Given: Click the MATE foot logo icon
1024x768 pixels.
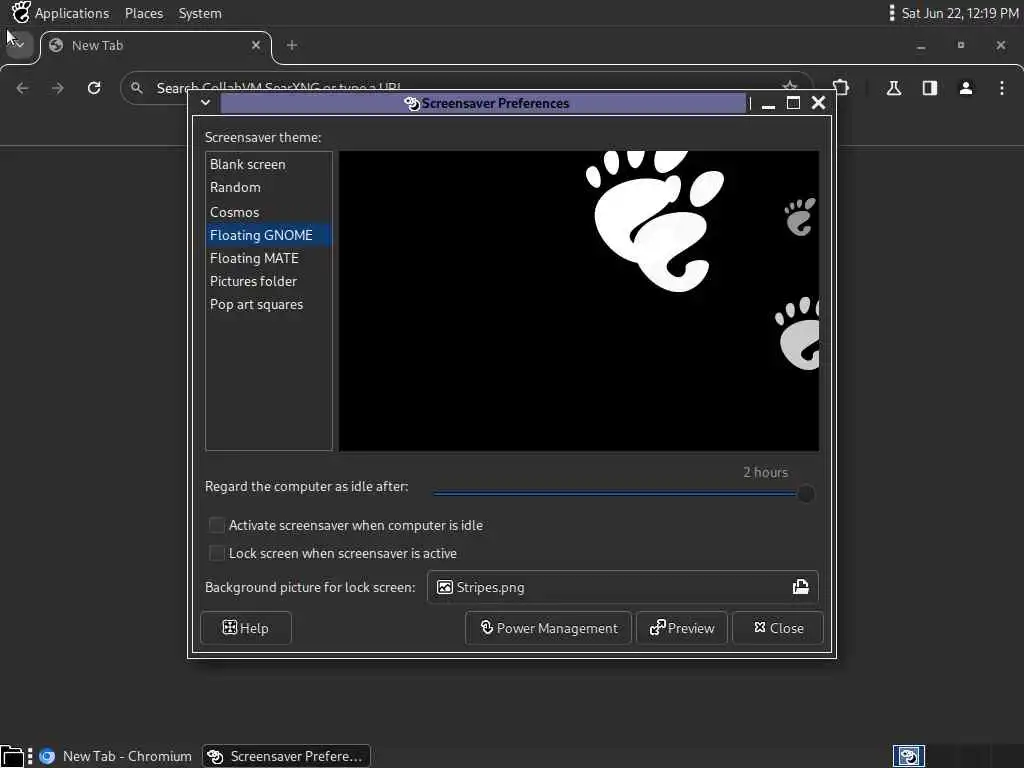Looking at the screenshot, I should [x=21, y=12].
